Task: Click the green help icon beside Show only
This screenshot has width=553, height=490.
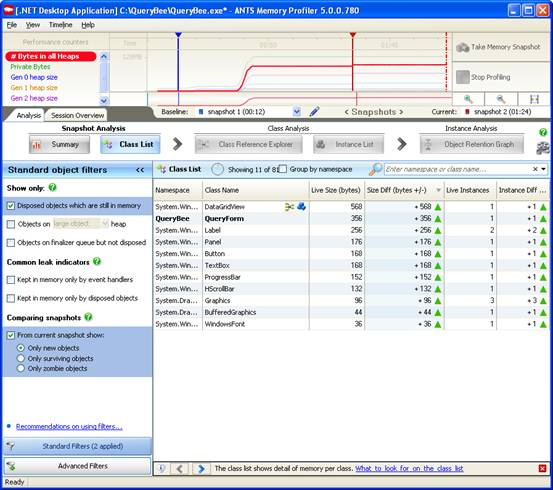Action: point(53,187)
